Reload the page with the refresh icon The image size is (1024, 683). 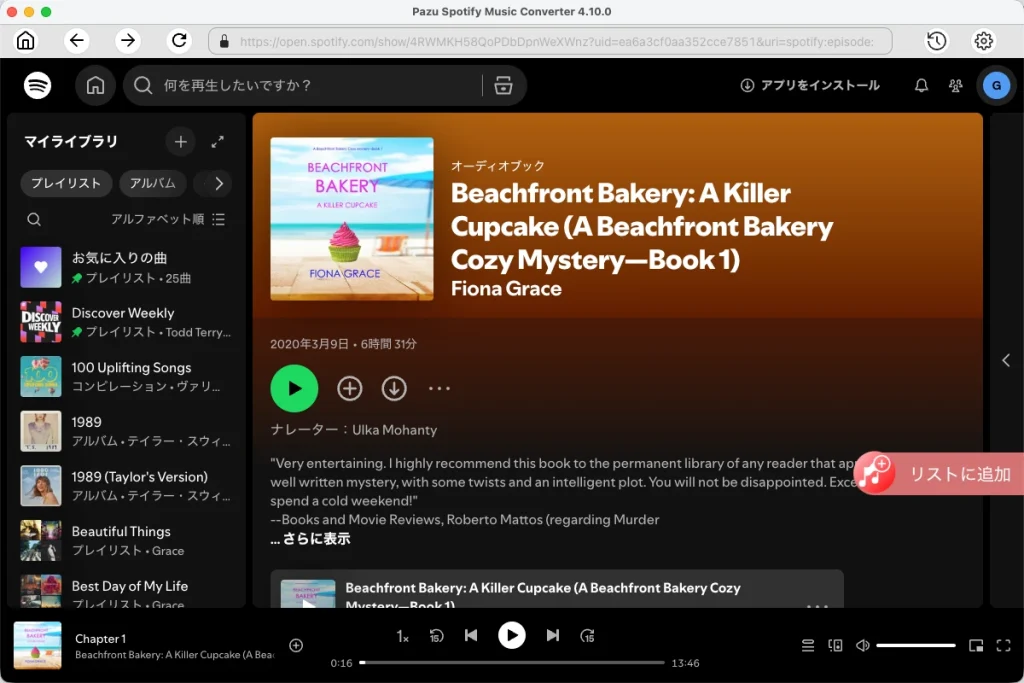pyautogui.click(x=179, y=40)
